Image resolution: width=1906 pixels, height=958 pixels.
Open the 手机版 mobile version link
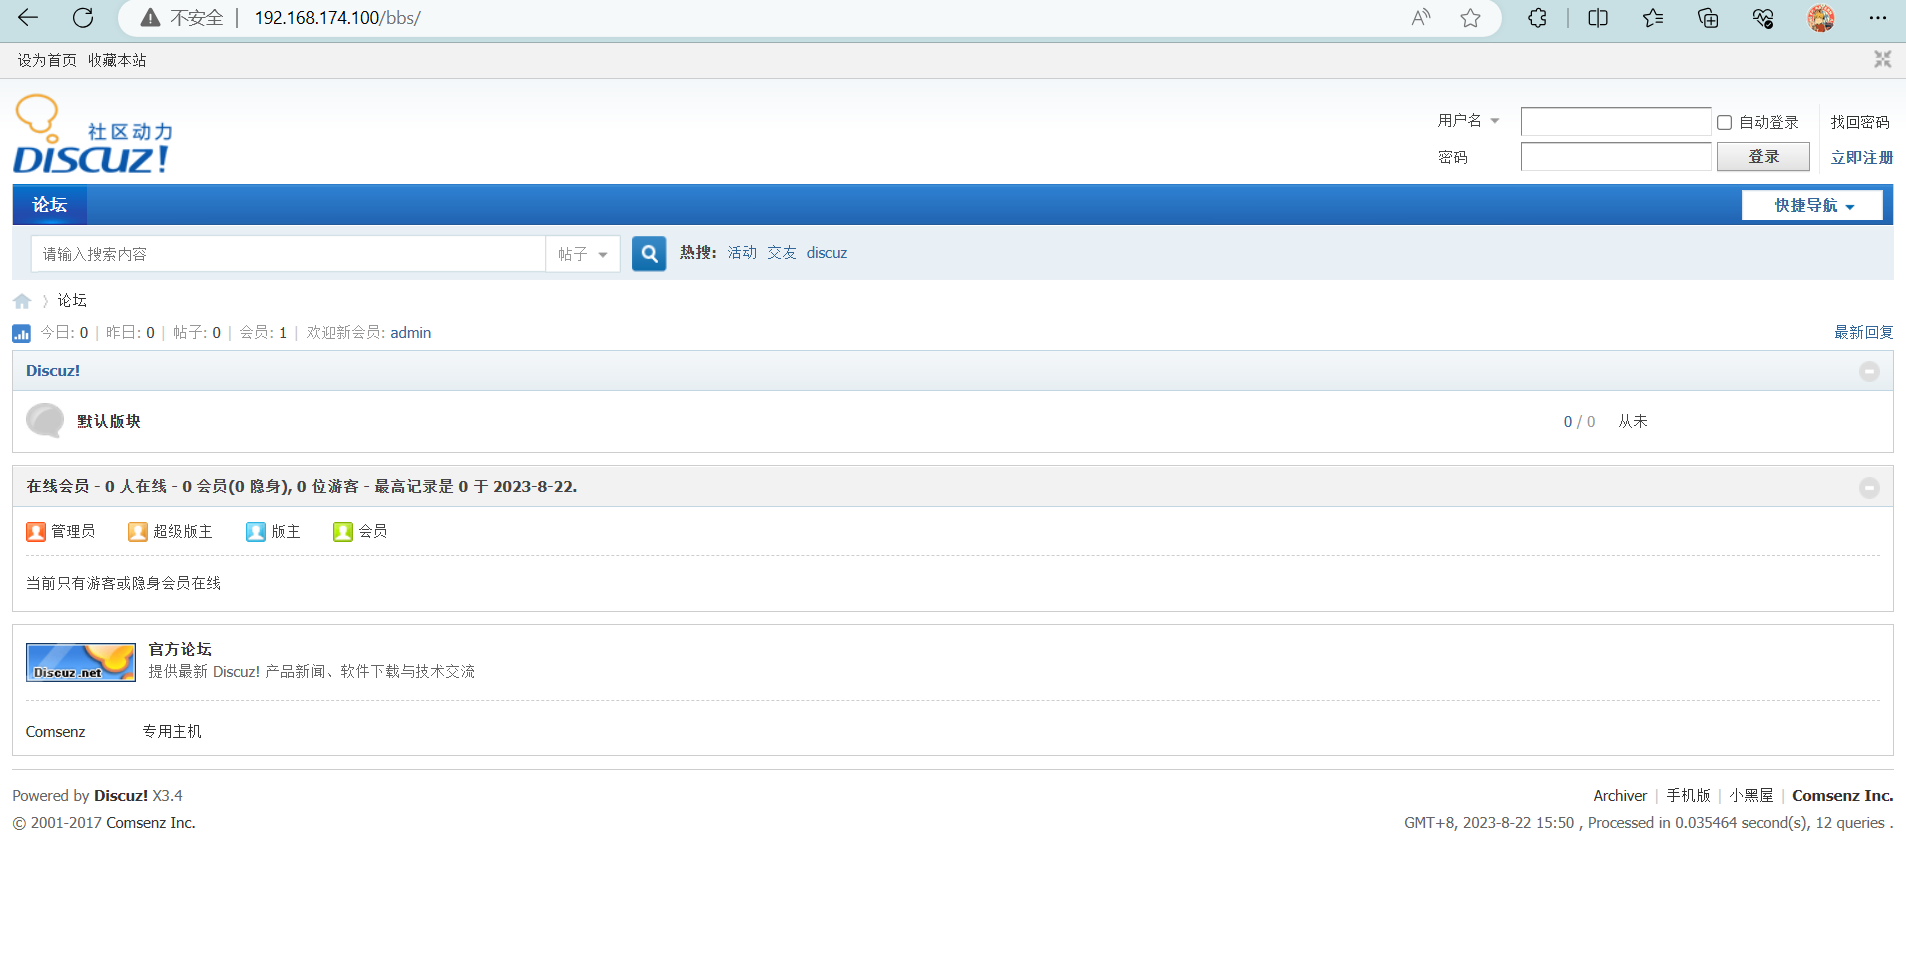[x=1688, y=795]
